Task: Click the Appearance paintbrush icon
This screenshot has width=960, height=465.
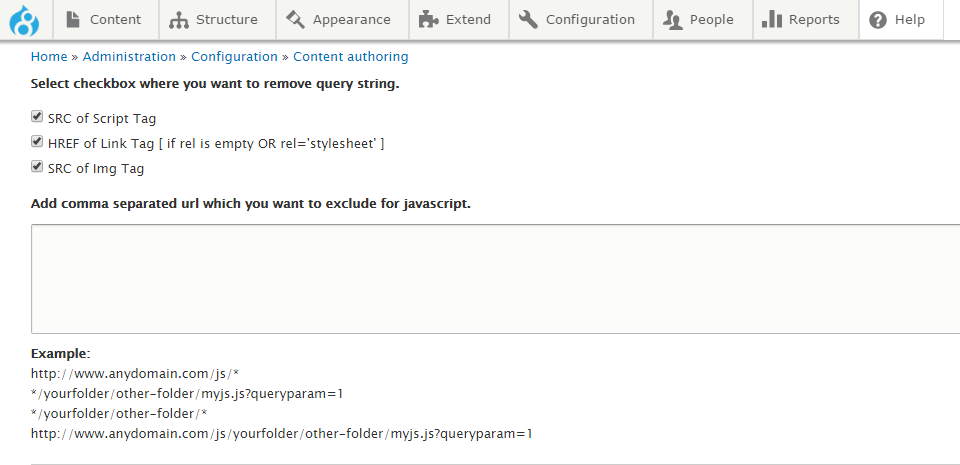Action: pos(295,20)
